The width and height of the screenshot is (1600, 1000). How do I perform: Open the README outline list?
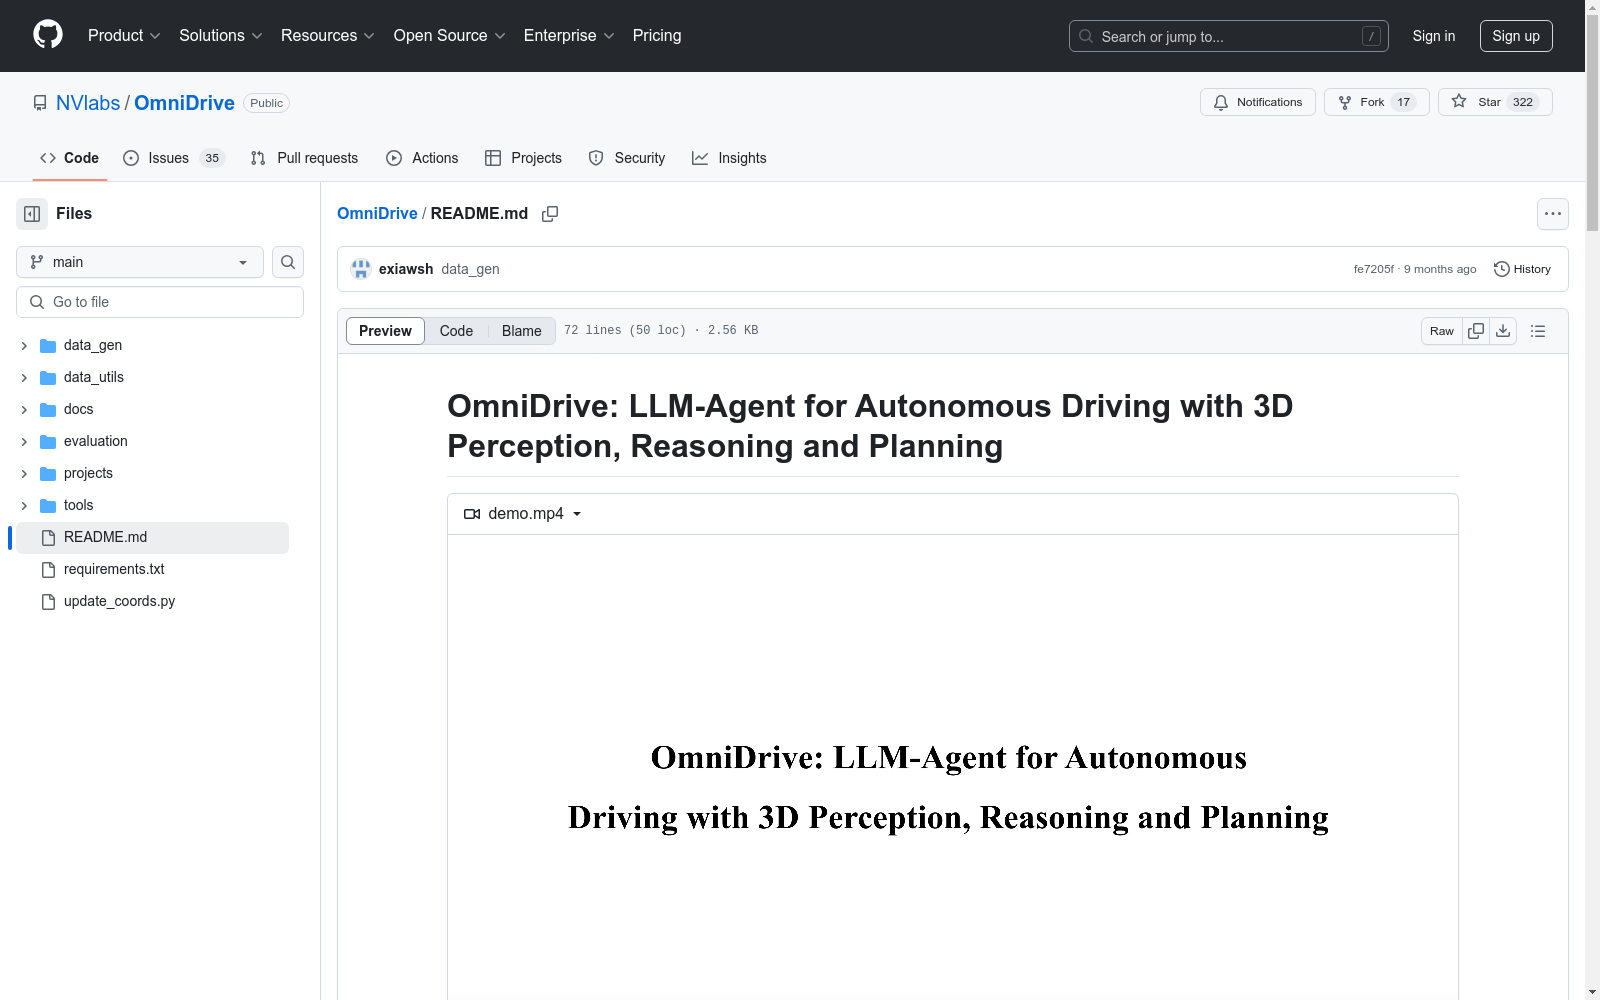click(1538, 330)
